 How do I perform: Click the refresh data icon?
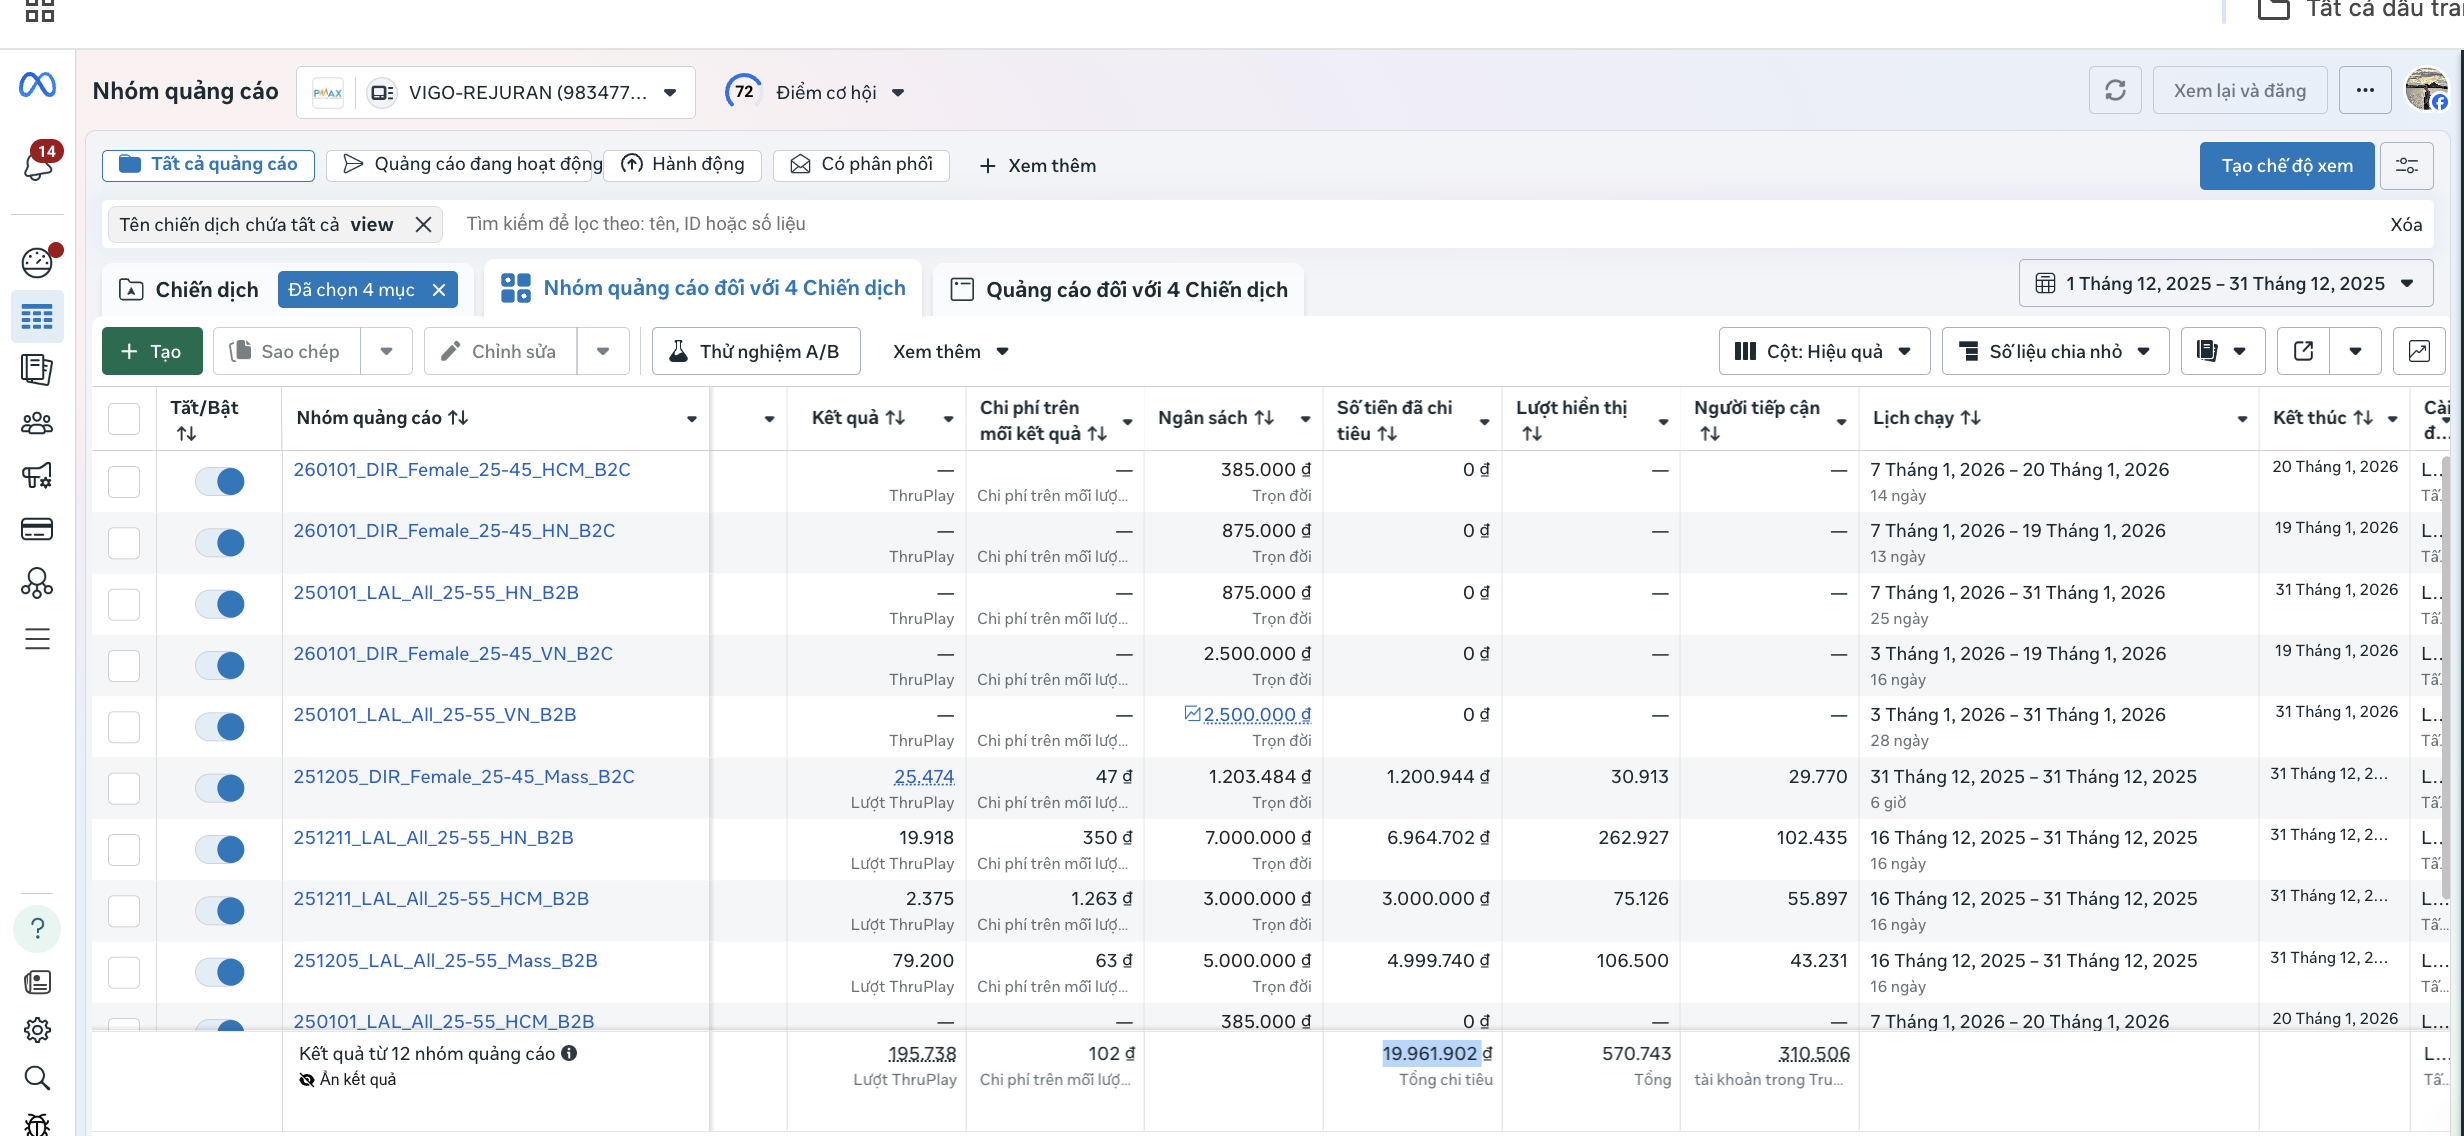pos(2114,91)
